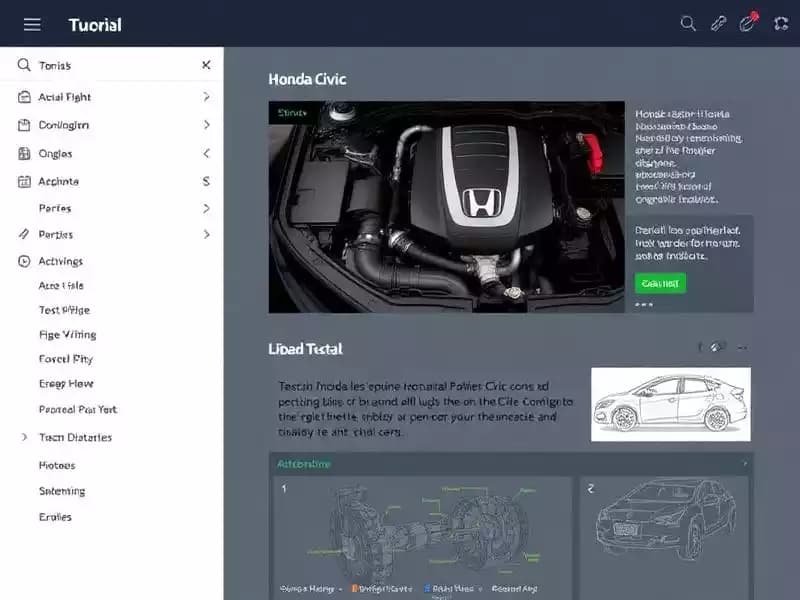Click the rightmost settings icon in header

pyautogui.click(x=781, y=24)
